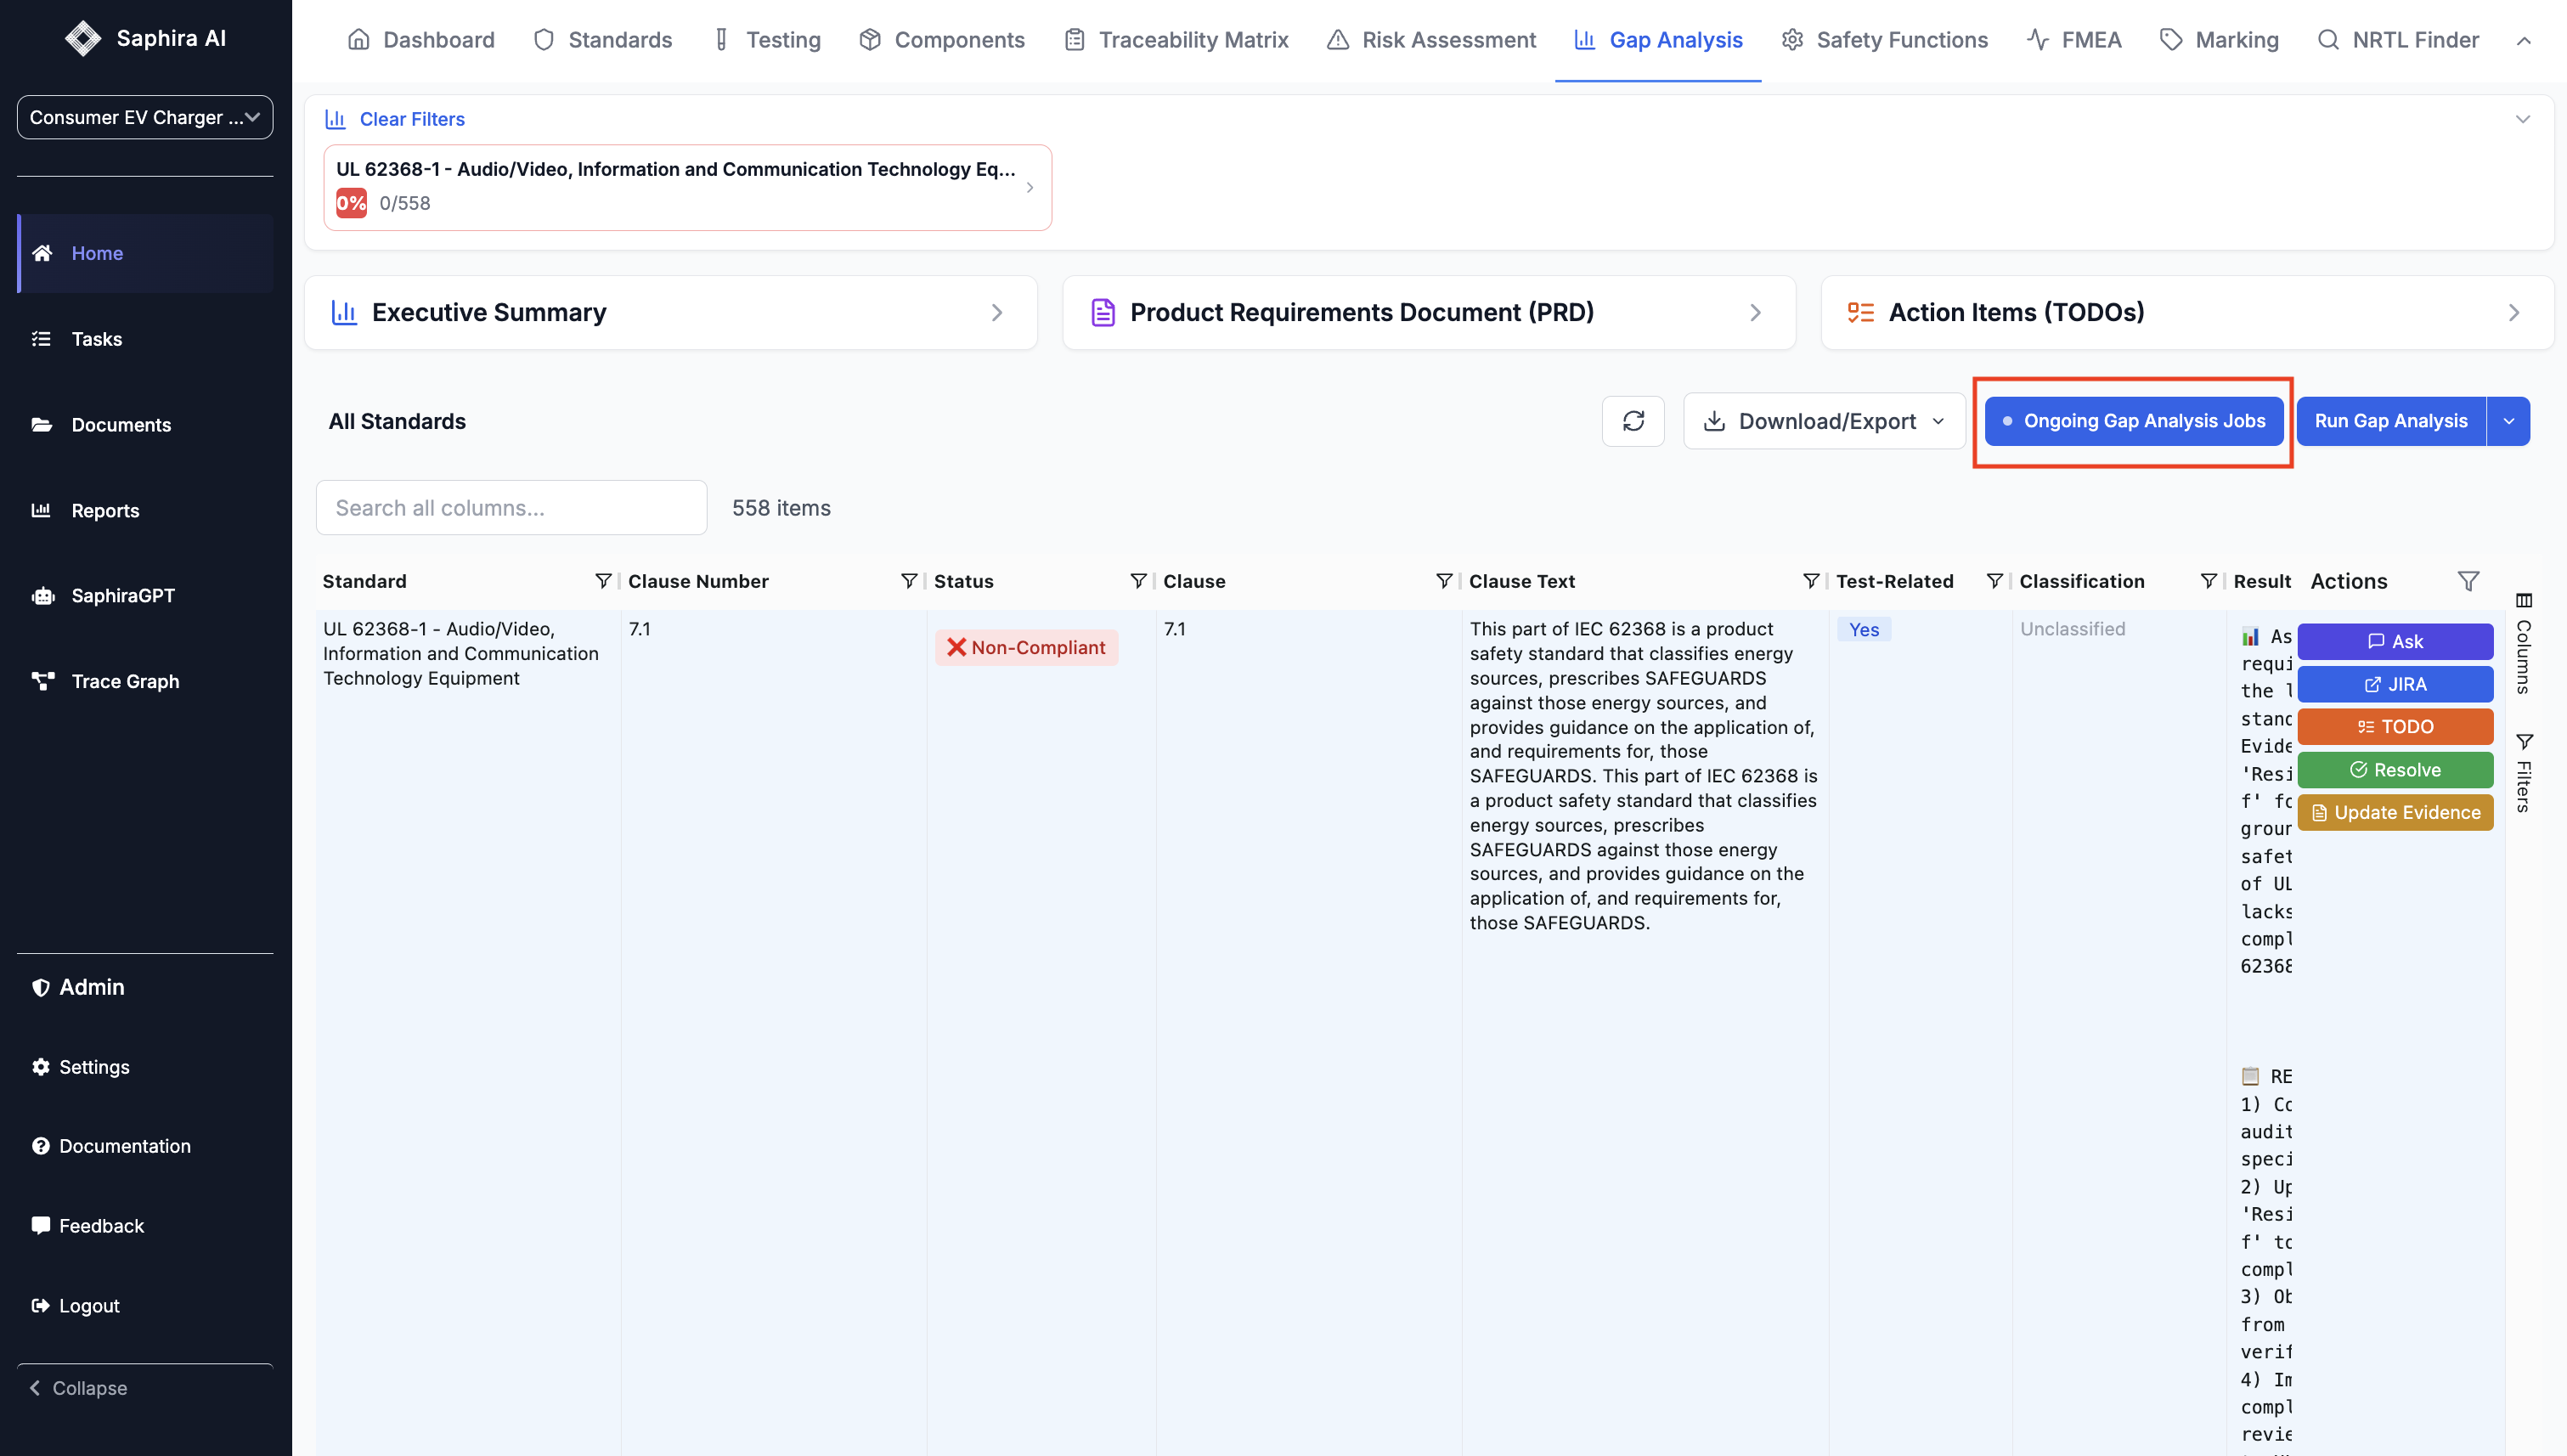The height and width of the screenshot is (1456, 2567).
Task: Click the Clause Number filter icon
Action: [x=908, y=581]
